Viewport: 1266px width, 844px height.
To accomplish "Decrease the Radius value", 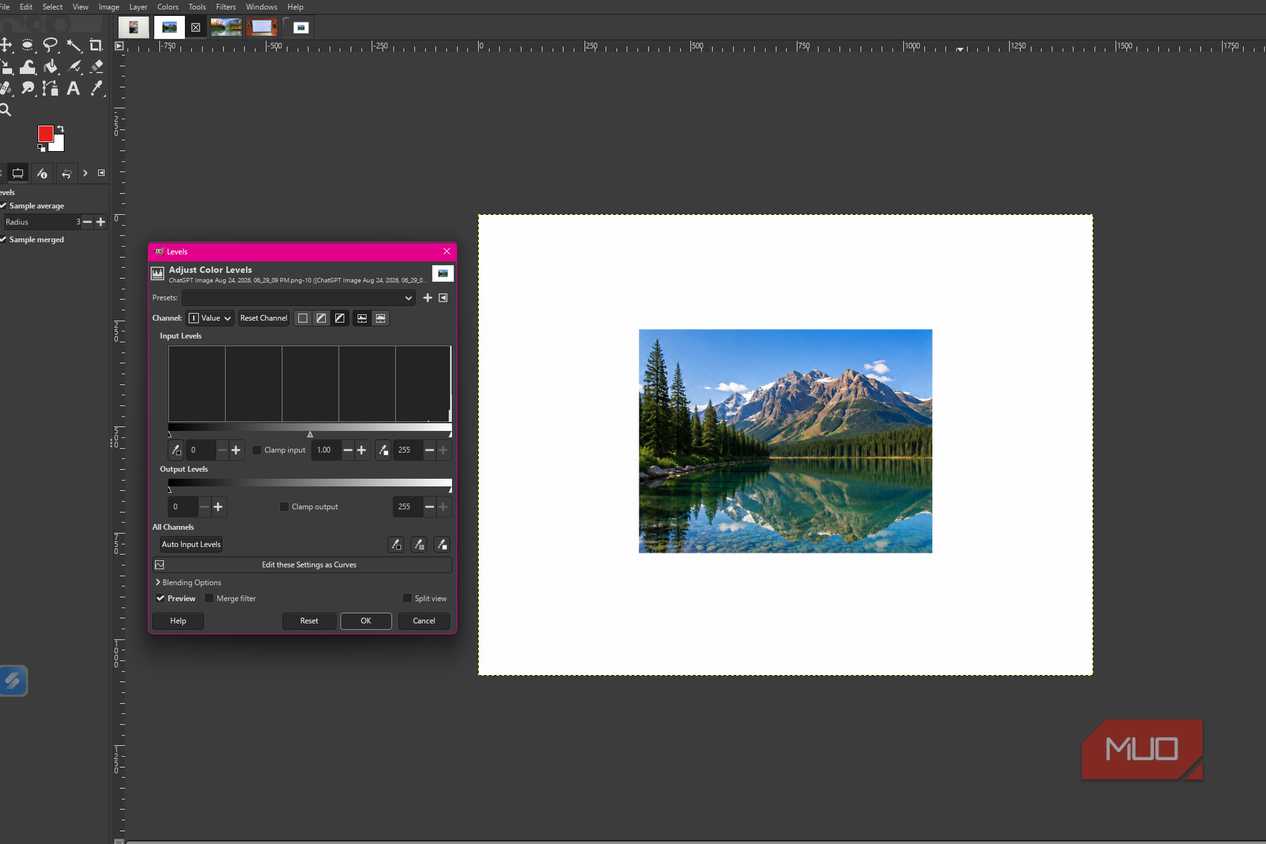I will click(x=87, y=222).
